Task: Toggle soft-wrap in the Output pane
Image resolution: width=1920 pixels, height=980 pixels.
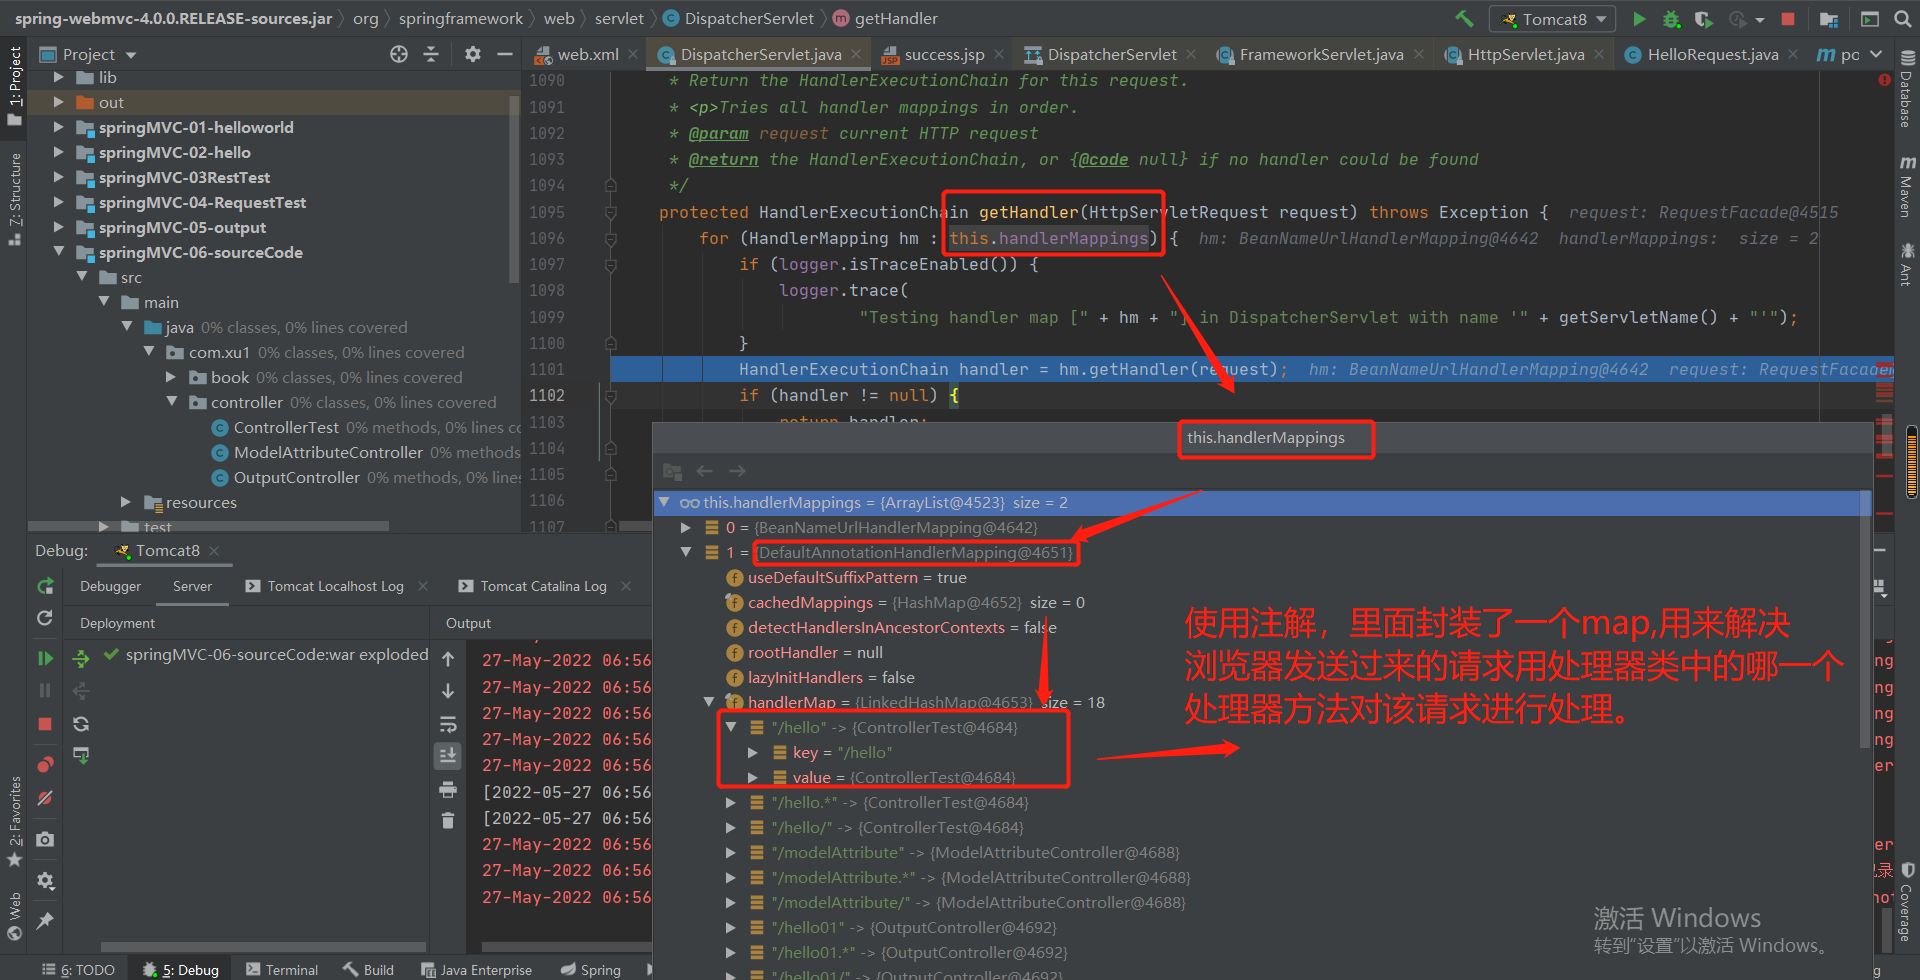Action: (448, 724)
